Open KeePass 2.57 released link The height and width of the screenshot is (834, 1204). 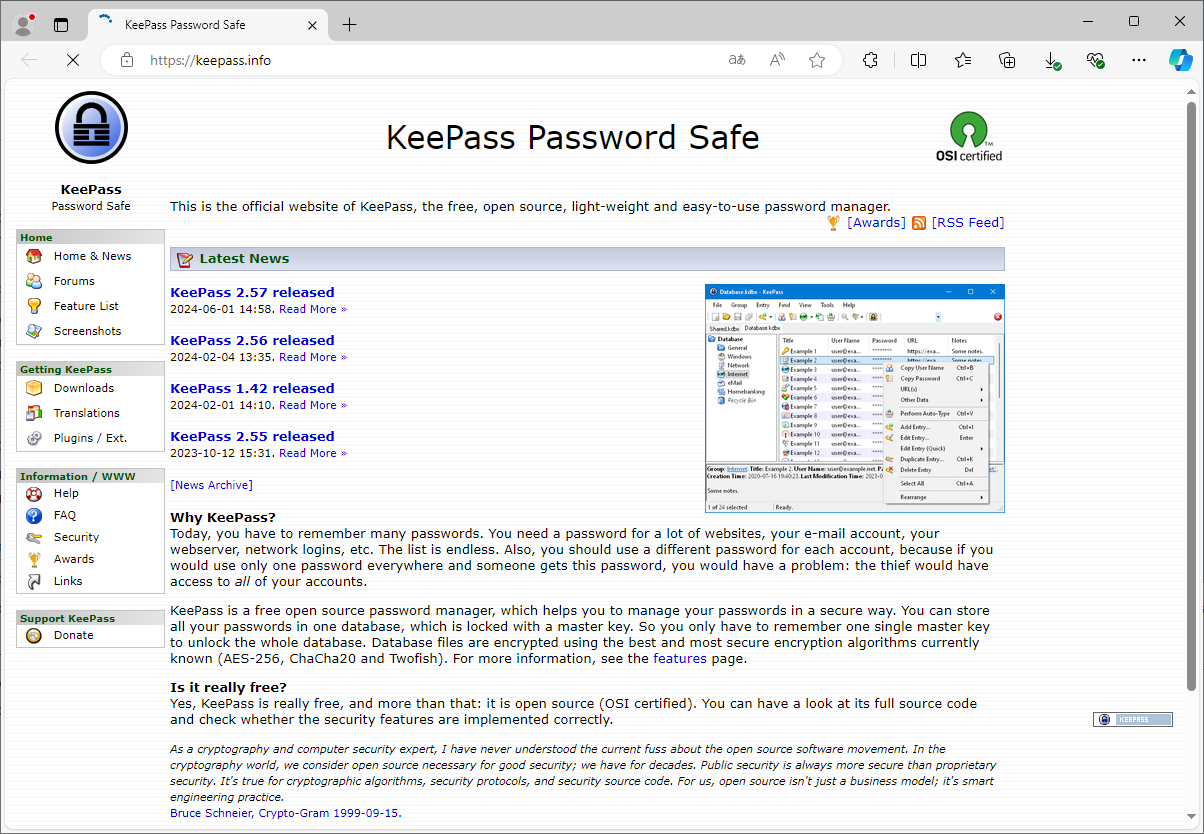(252, 292)
